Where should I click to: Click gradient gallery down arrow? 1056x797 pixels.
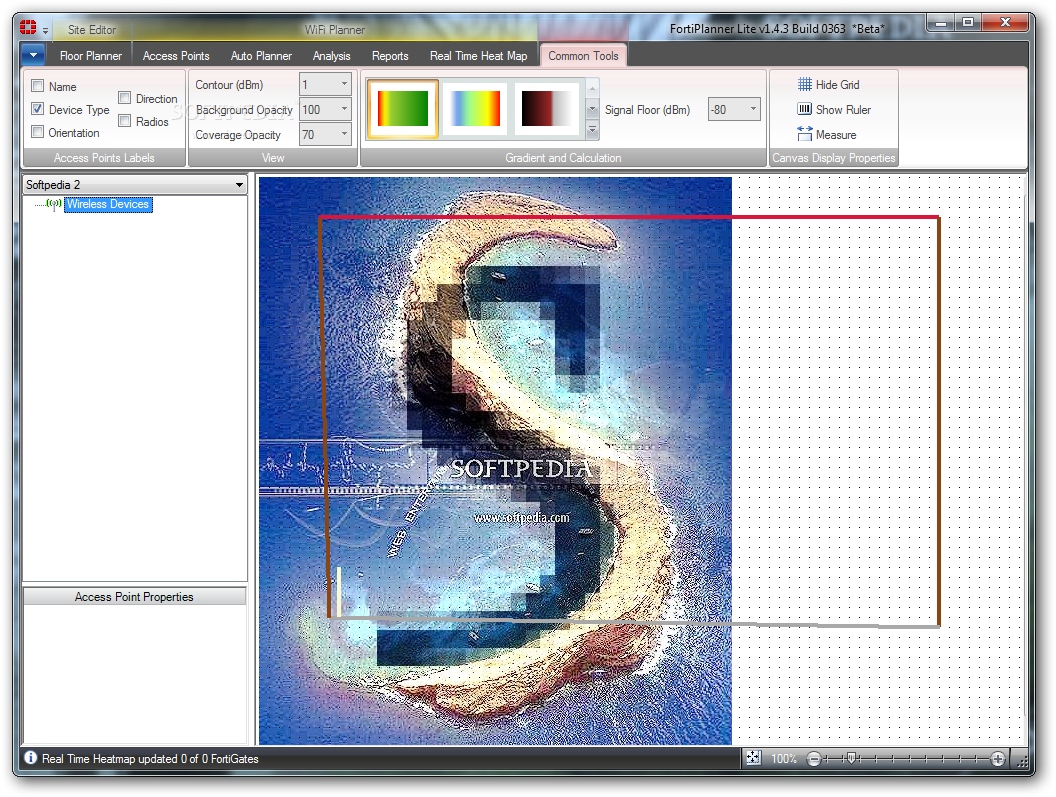tap(593, 108)
